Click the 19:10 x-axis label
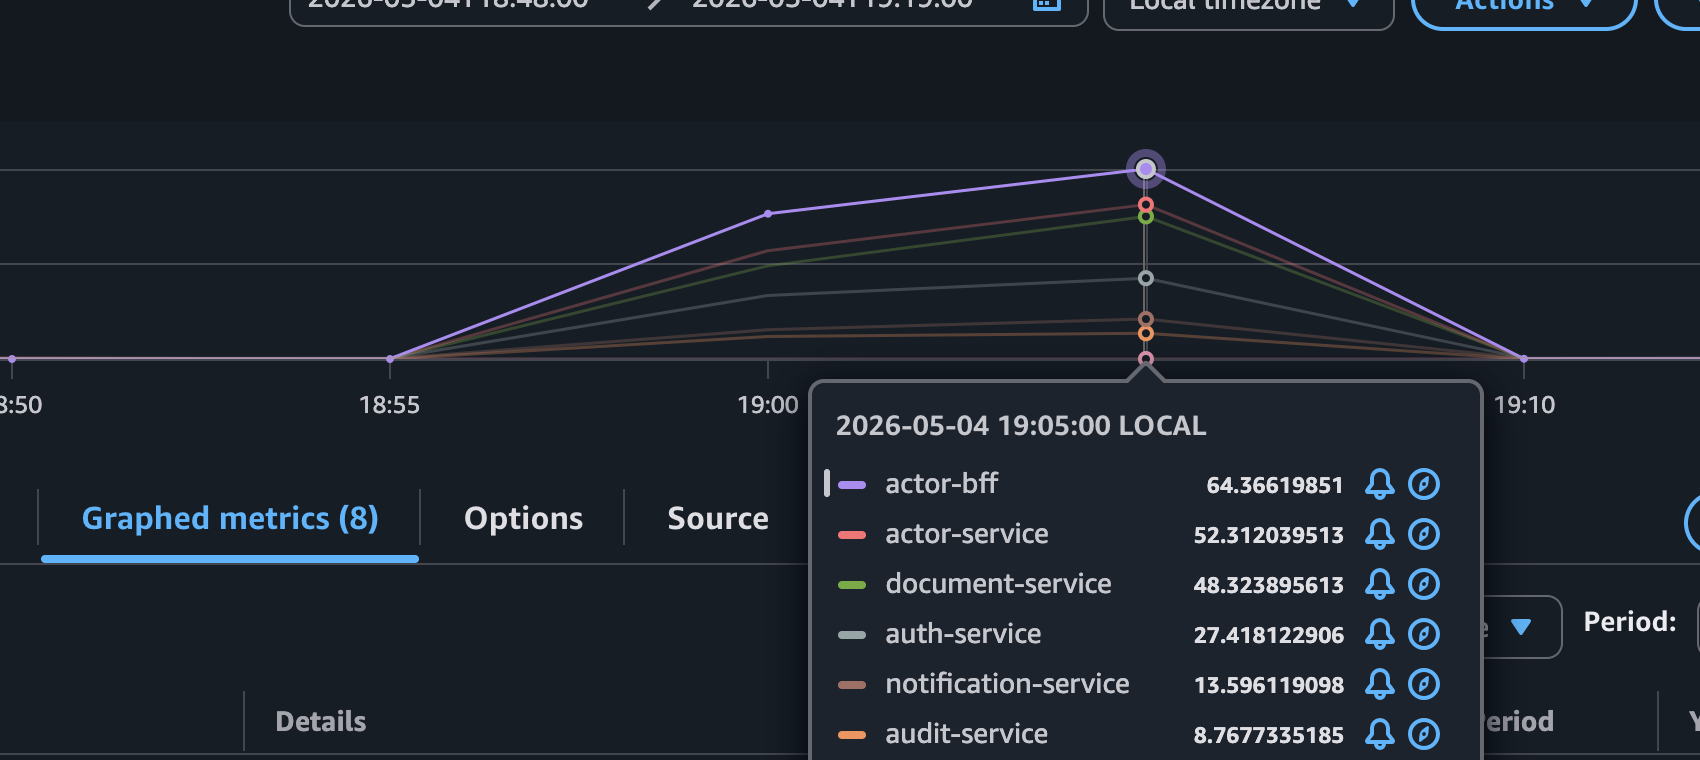Image resolution: width=1700 pixels, height=760 pixels. point(1524,405)
